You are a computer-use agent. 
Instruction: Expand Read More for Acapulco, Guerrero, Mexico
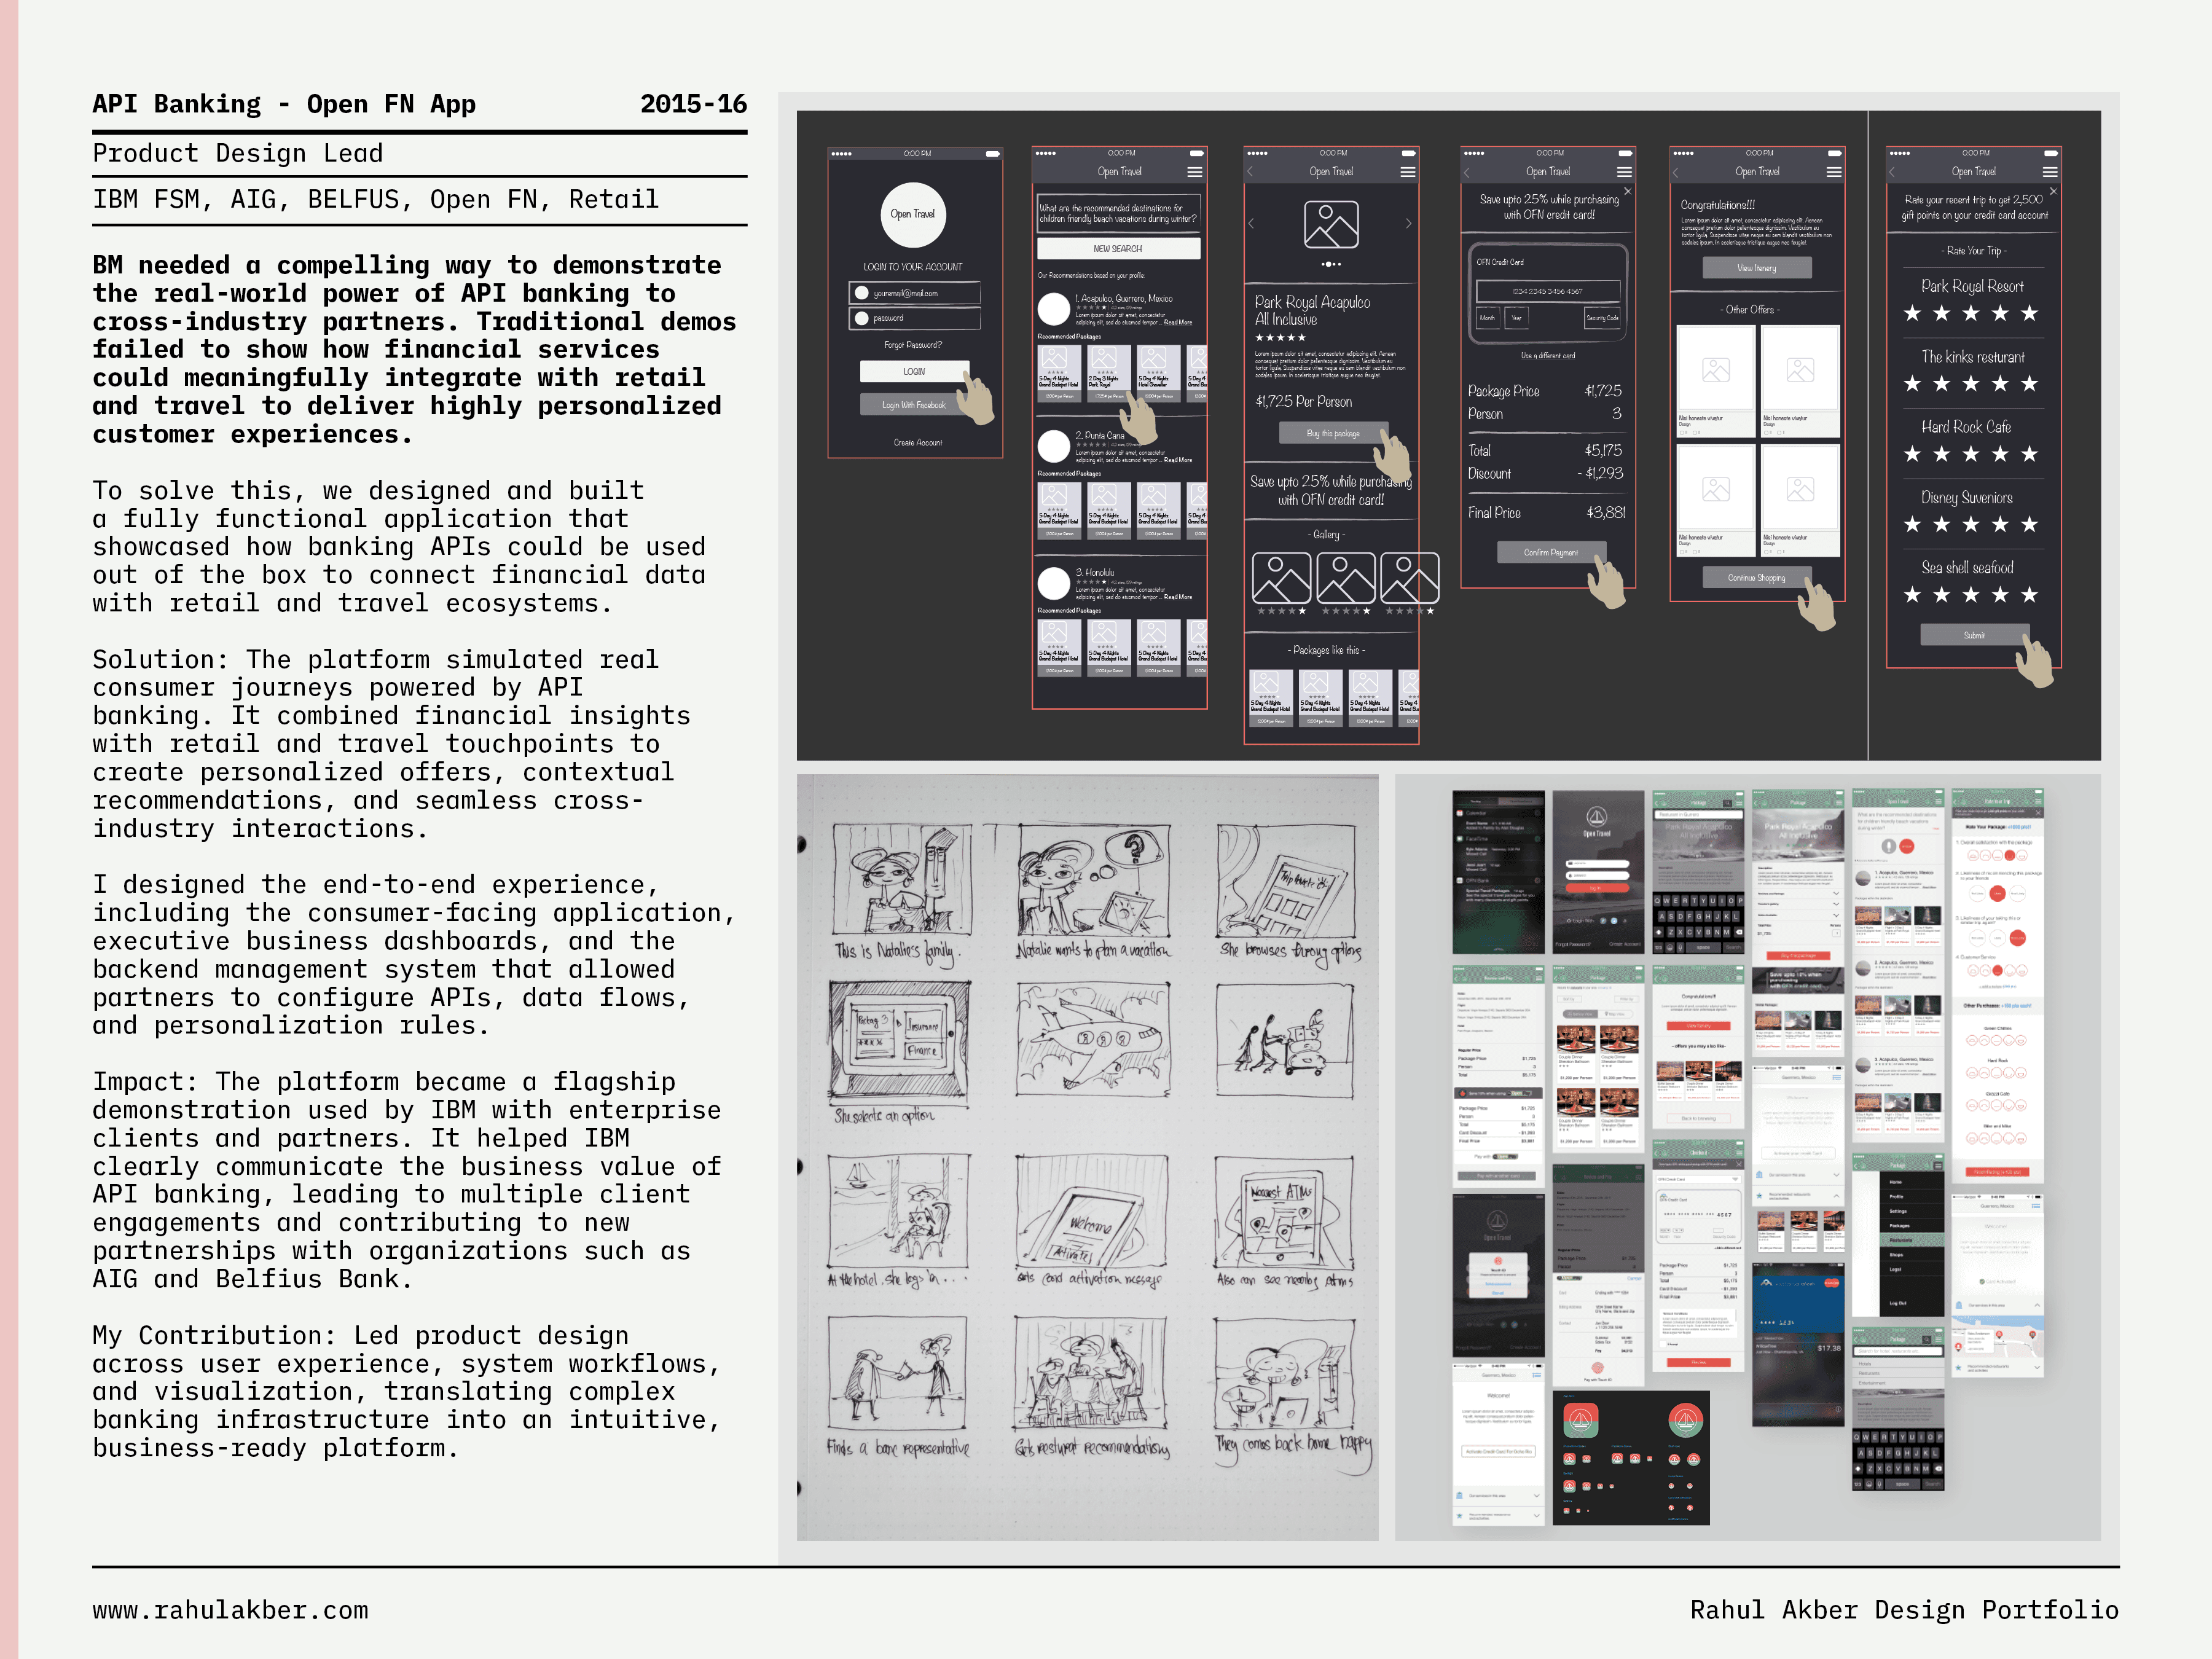coord(1178,323)
